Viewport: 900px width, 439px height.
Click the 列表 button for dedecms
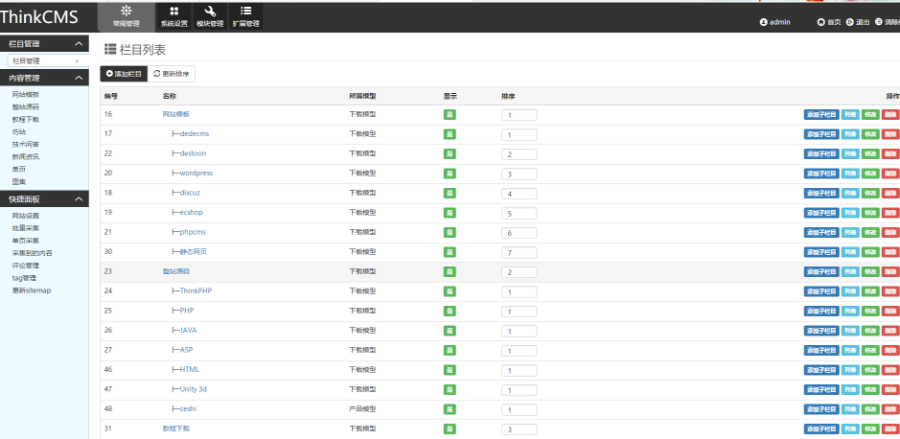(850, 134)
